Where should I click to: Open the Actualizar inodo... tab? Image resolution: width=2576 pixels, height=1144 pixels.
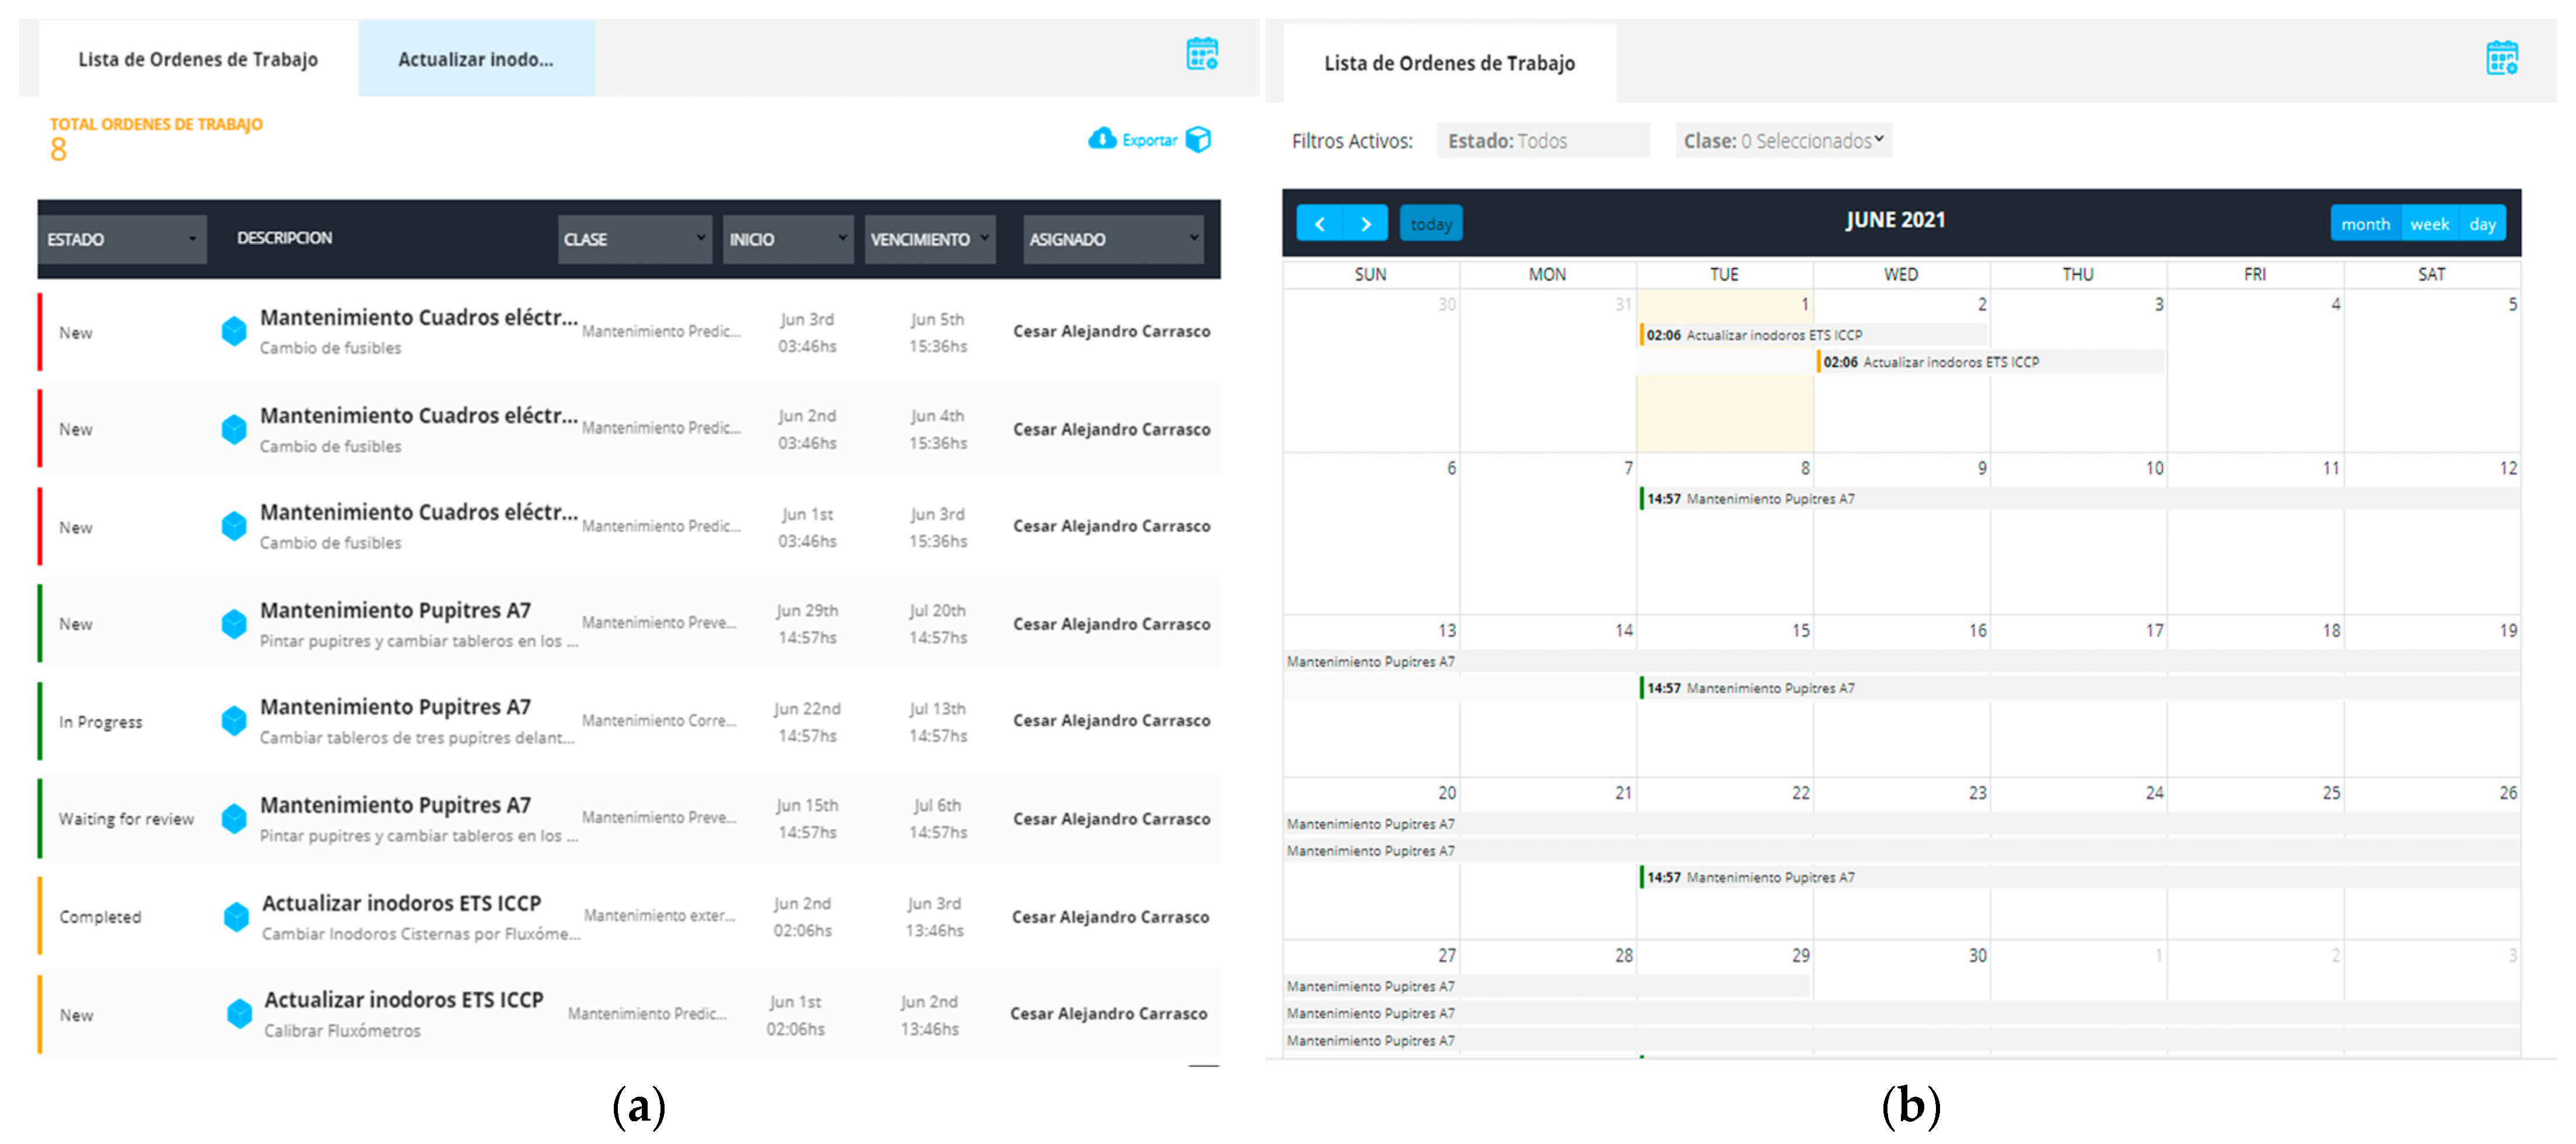[x=476, y=60]
